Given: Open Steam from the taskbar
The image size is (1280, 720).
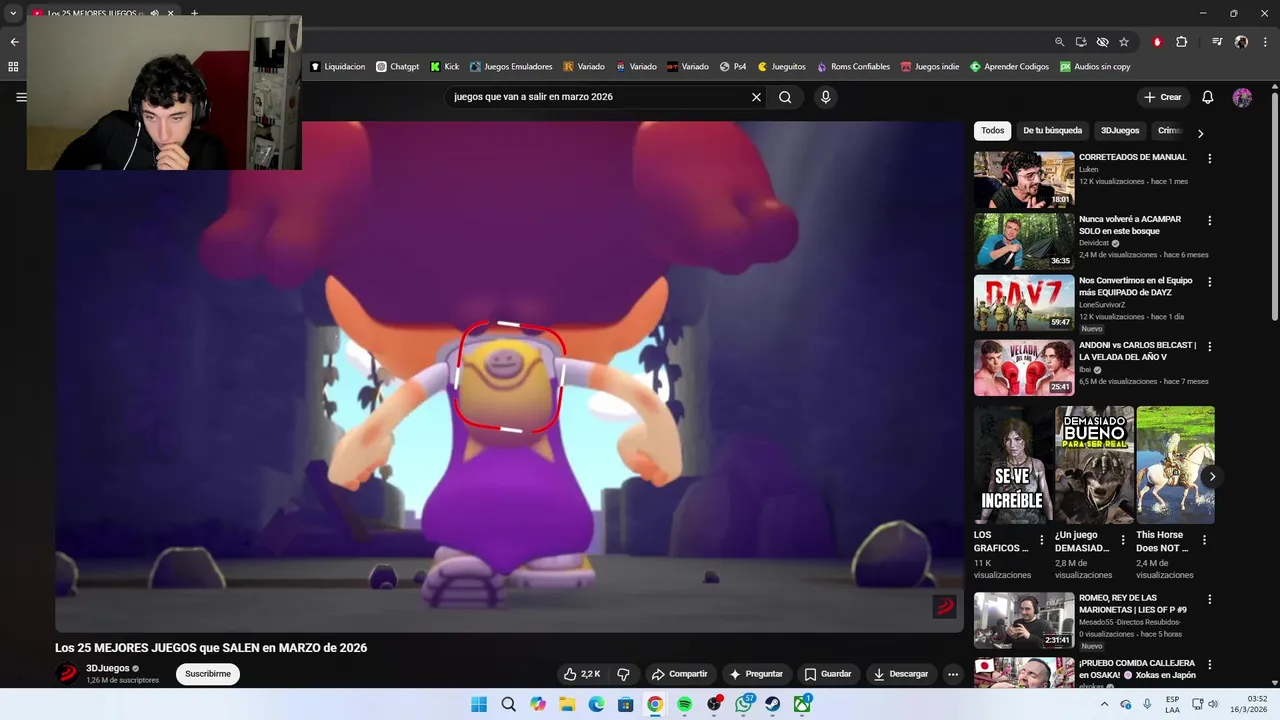Looking at the screenshot, I should click(x=772, y=704).
